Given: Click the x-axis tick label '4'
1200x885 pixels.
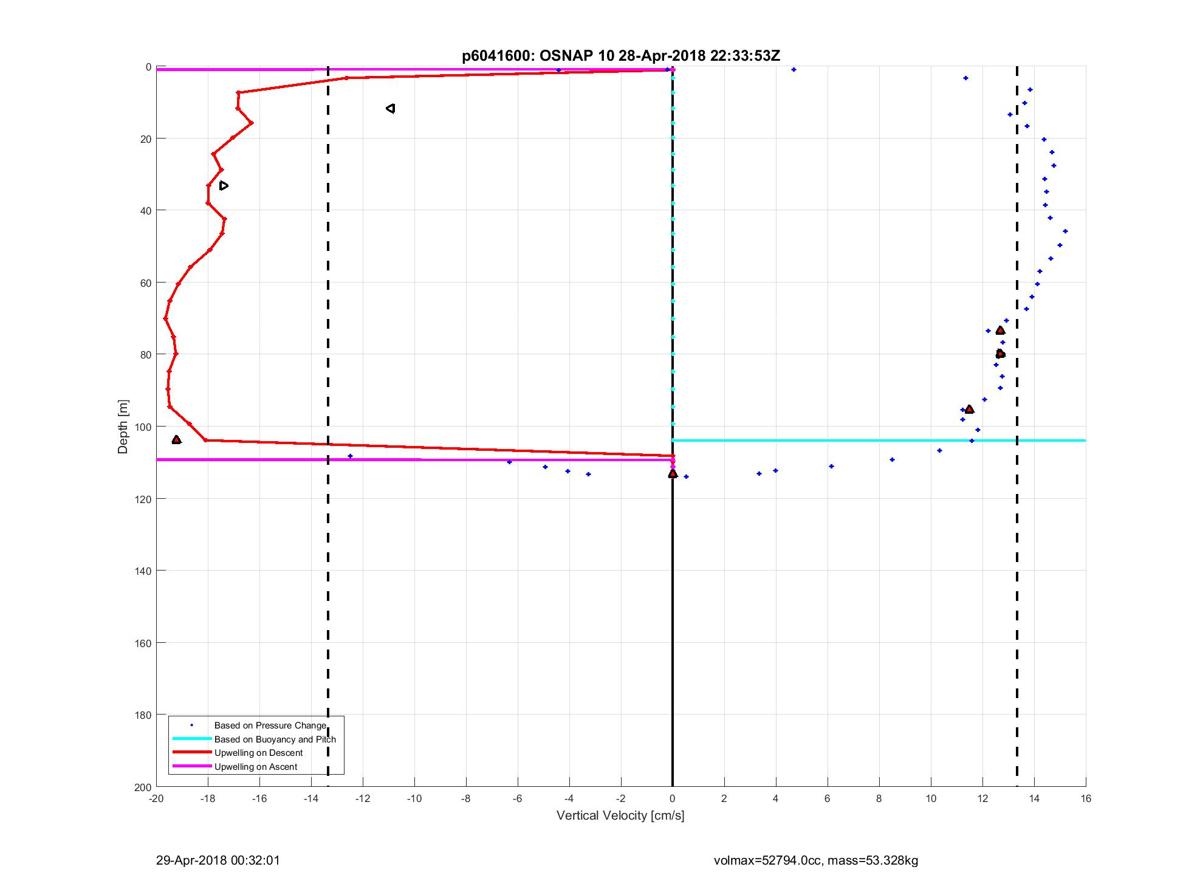Looking at the screenshot, I should pyautogui.click(x=776, y=799).
